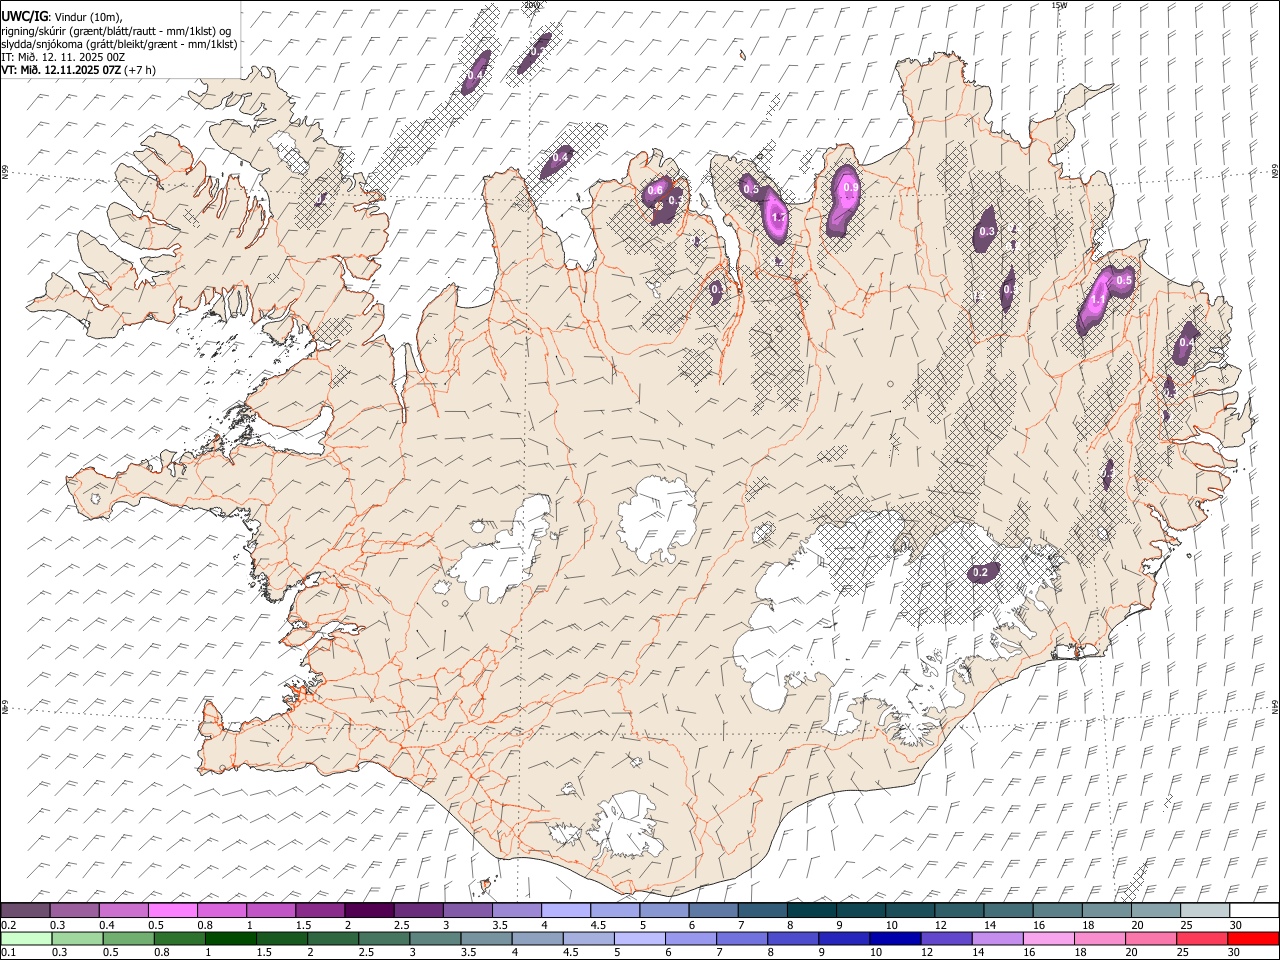
Task: Click the rain scale swatch starting at 18
Action: [1099, 938]
